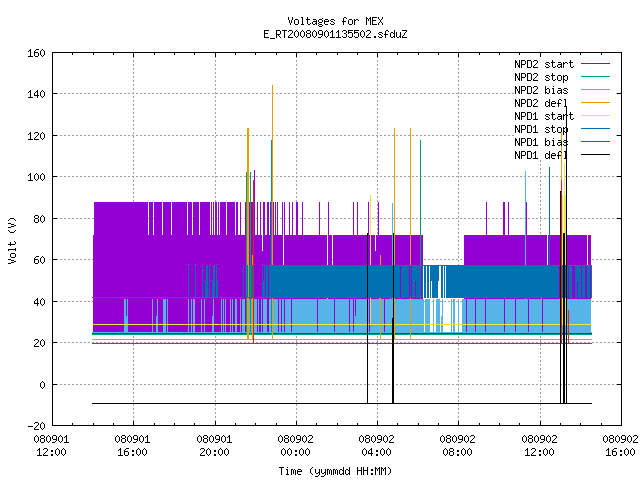
Task: Click the black line sample beside NPD1 defl
Action: pos(595,155)
